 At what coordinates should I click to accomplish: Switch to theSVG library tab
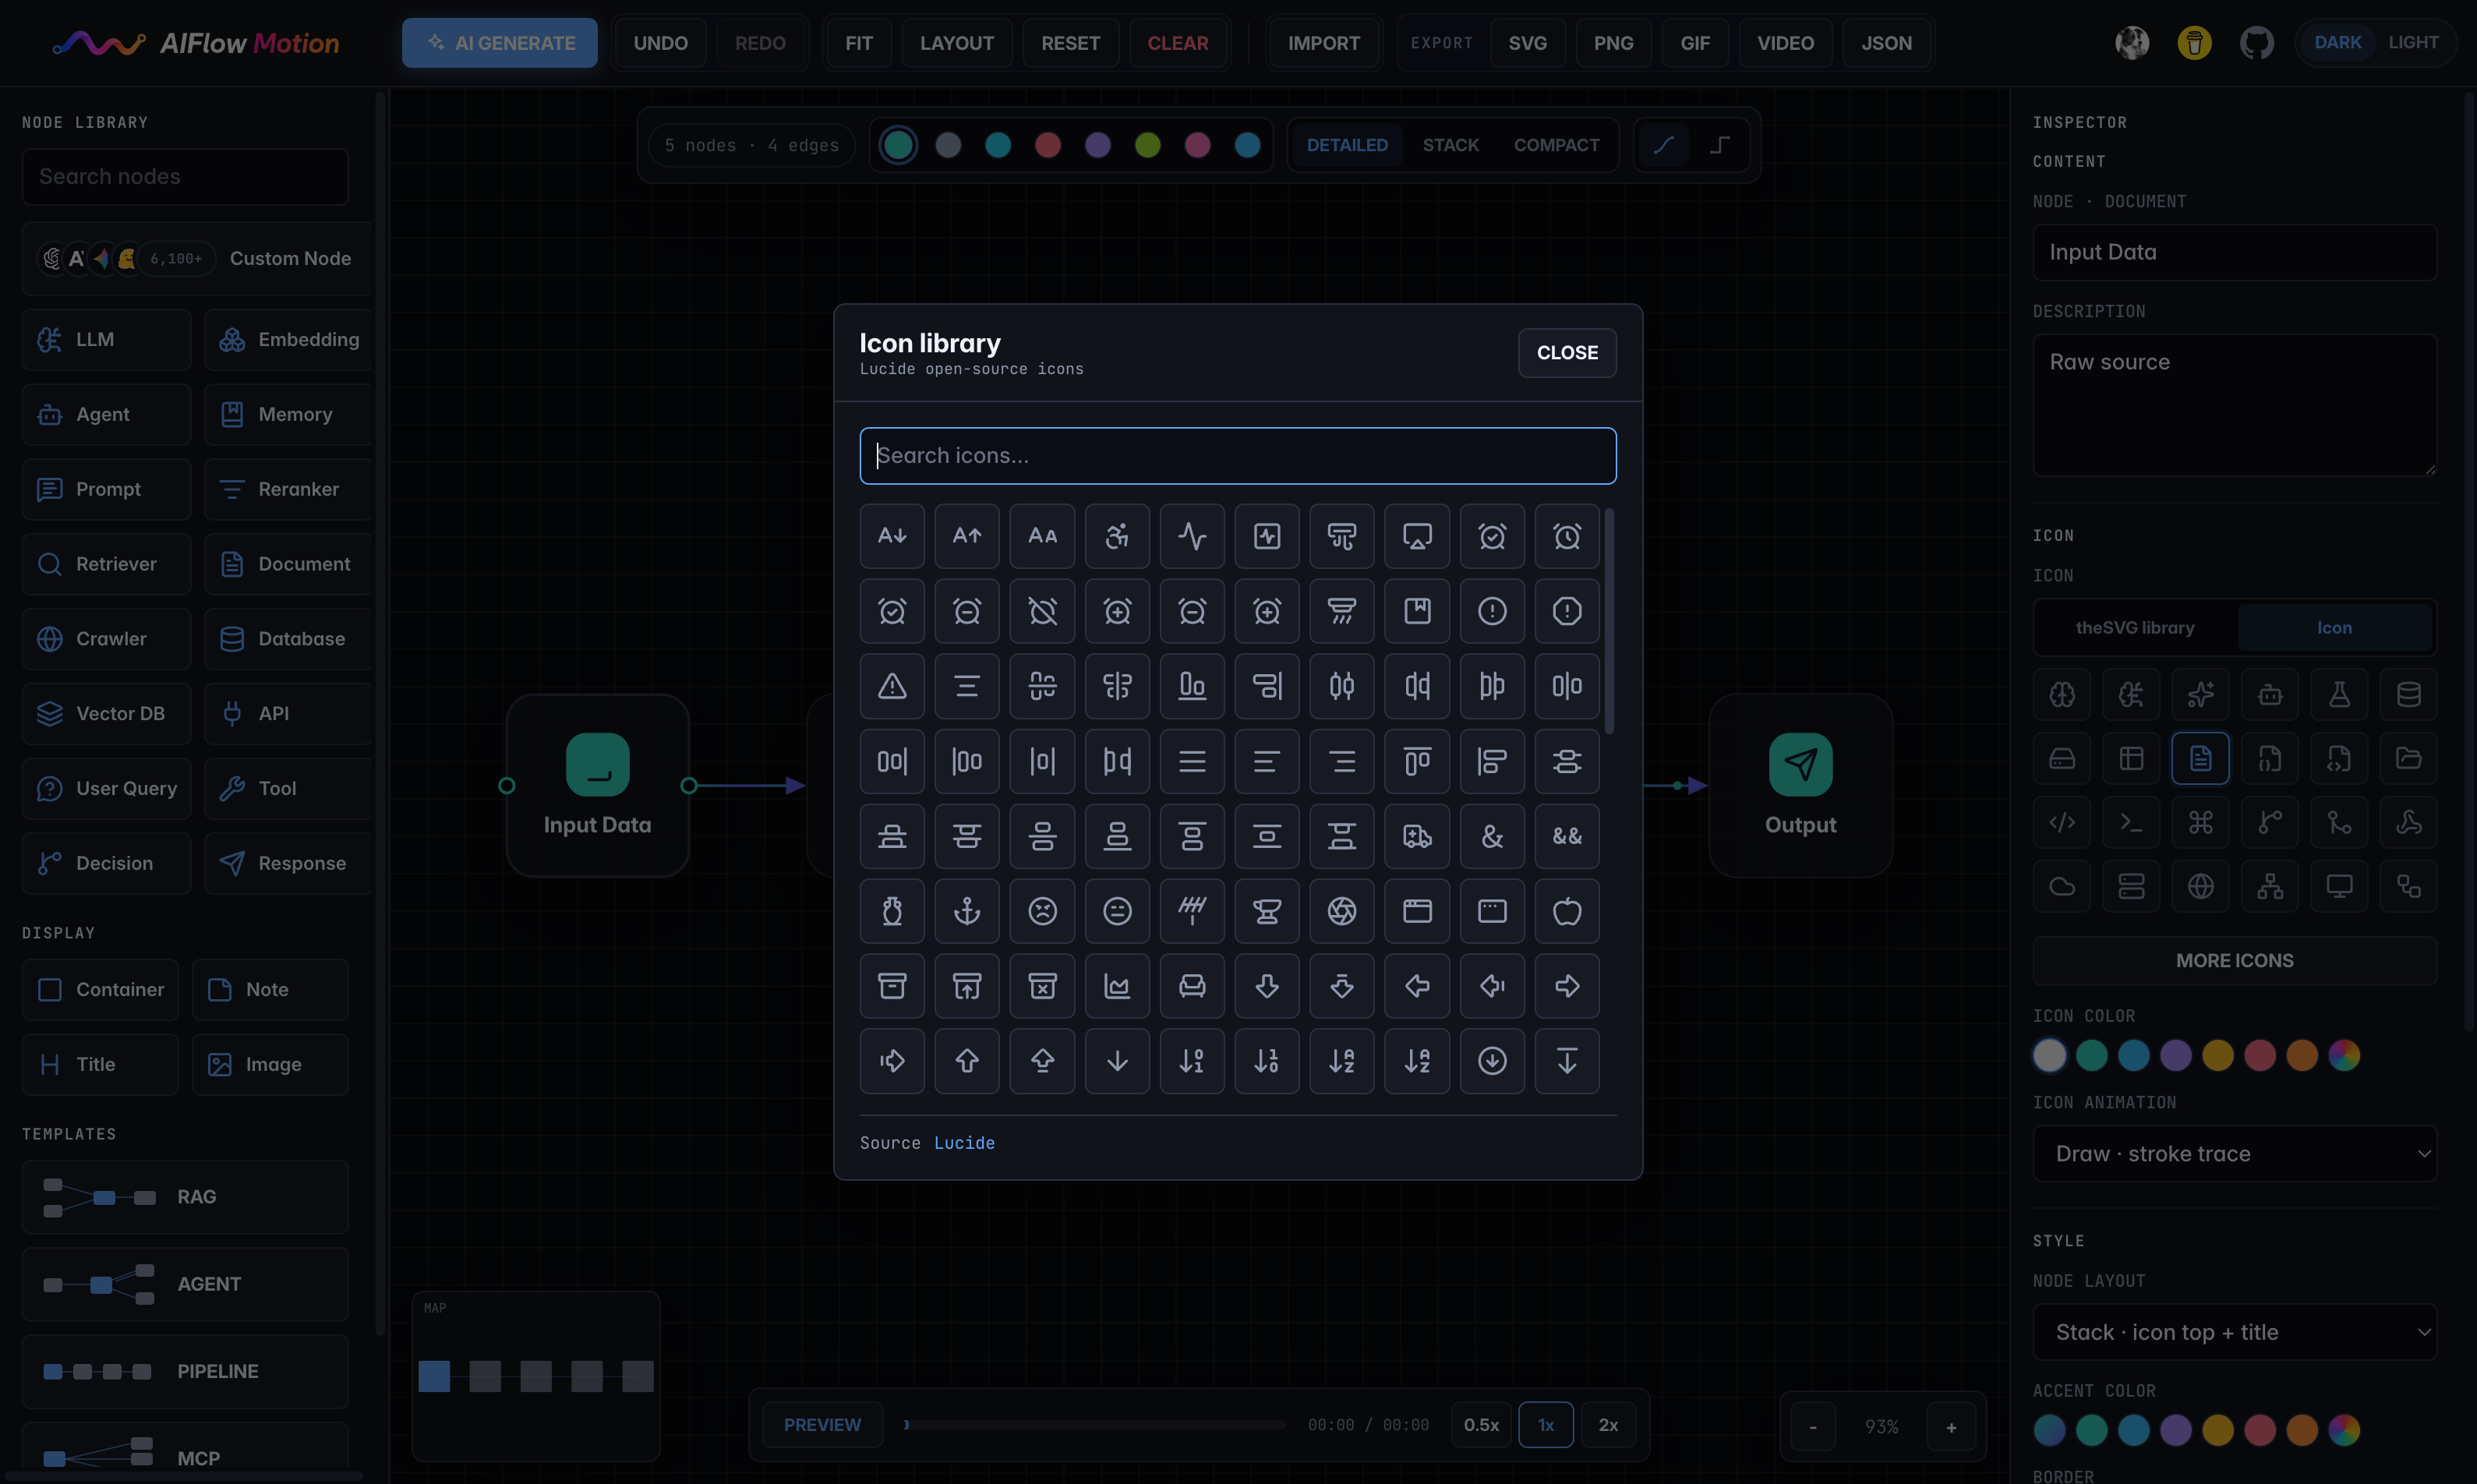(2134, 627)
